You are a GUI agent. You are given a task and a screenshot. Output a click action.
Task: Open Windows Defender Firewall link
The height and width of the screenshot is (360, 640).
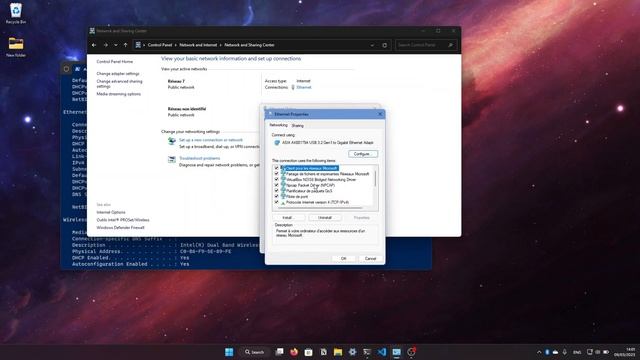pyautogui.click(x=120, y=228)
